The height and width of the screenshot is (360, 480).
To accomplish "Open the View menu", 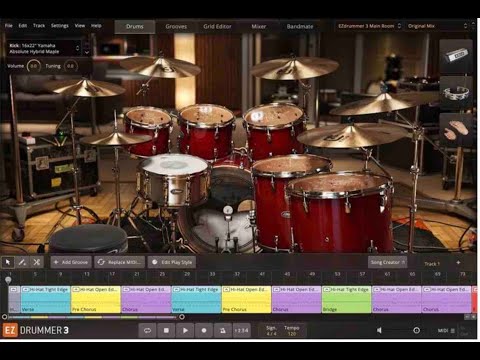I will (x=80, y=26).
